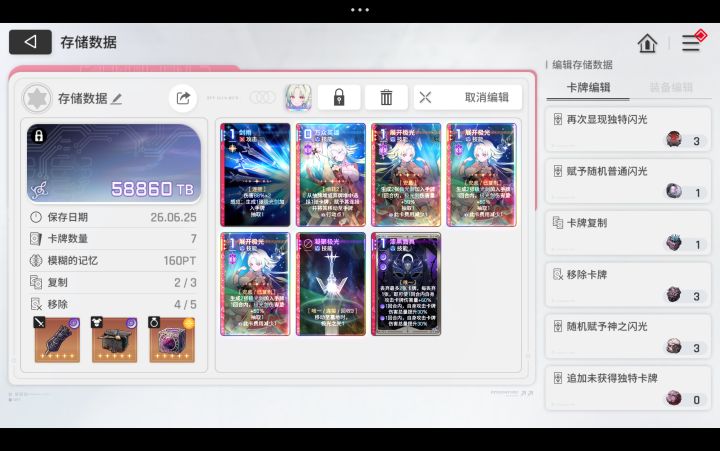Screen dimensions: 720x451
Task: Click the 模糊的记忆 icon
Action: tap(36, 261)
